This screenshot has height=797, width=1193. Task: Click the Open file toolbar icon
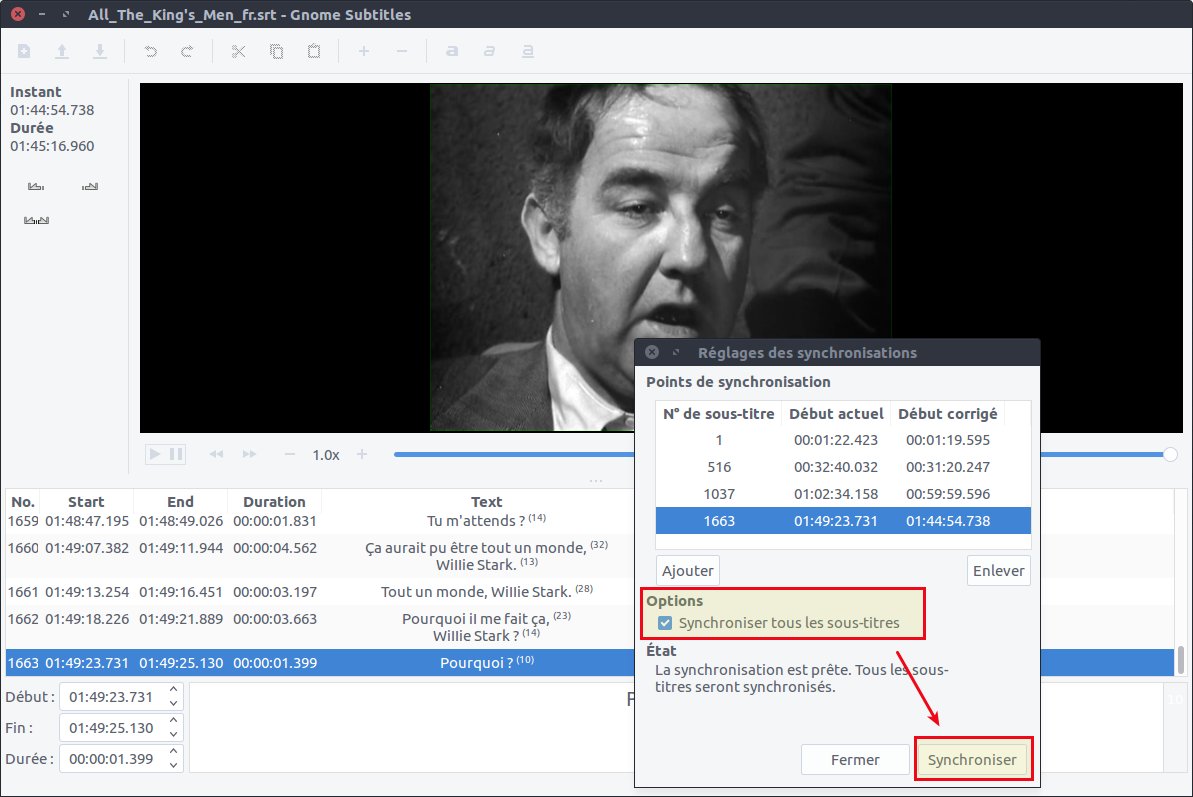coord(62,51)
